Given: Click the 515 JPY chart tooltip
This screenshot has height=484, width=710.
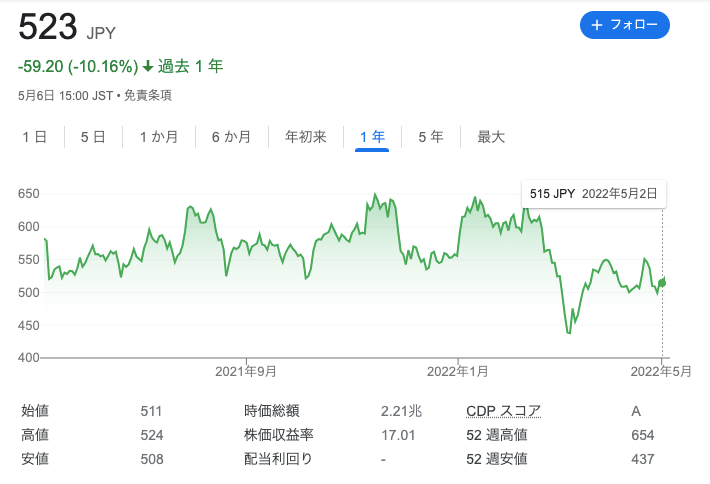Looking at the screenshot, I should pyautogui.click(x=594, y=194).
